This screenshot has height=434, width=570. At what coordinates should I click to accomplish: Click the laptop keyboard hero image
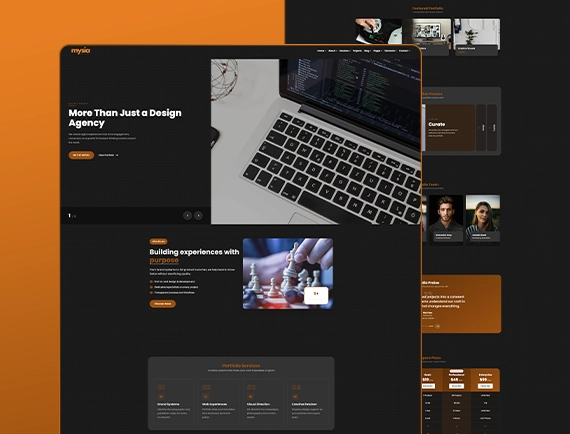(316, 142)
